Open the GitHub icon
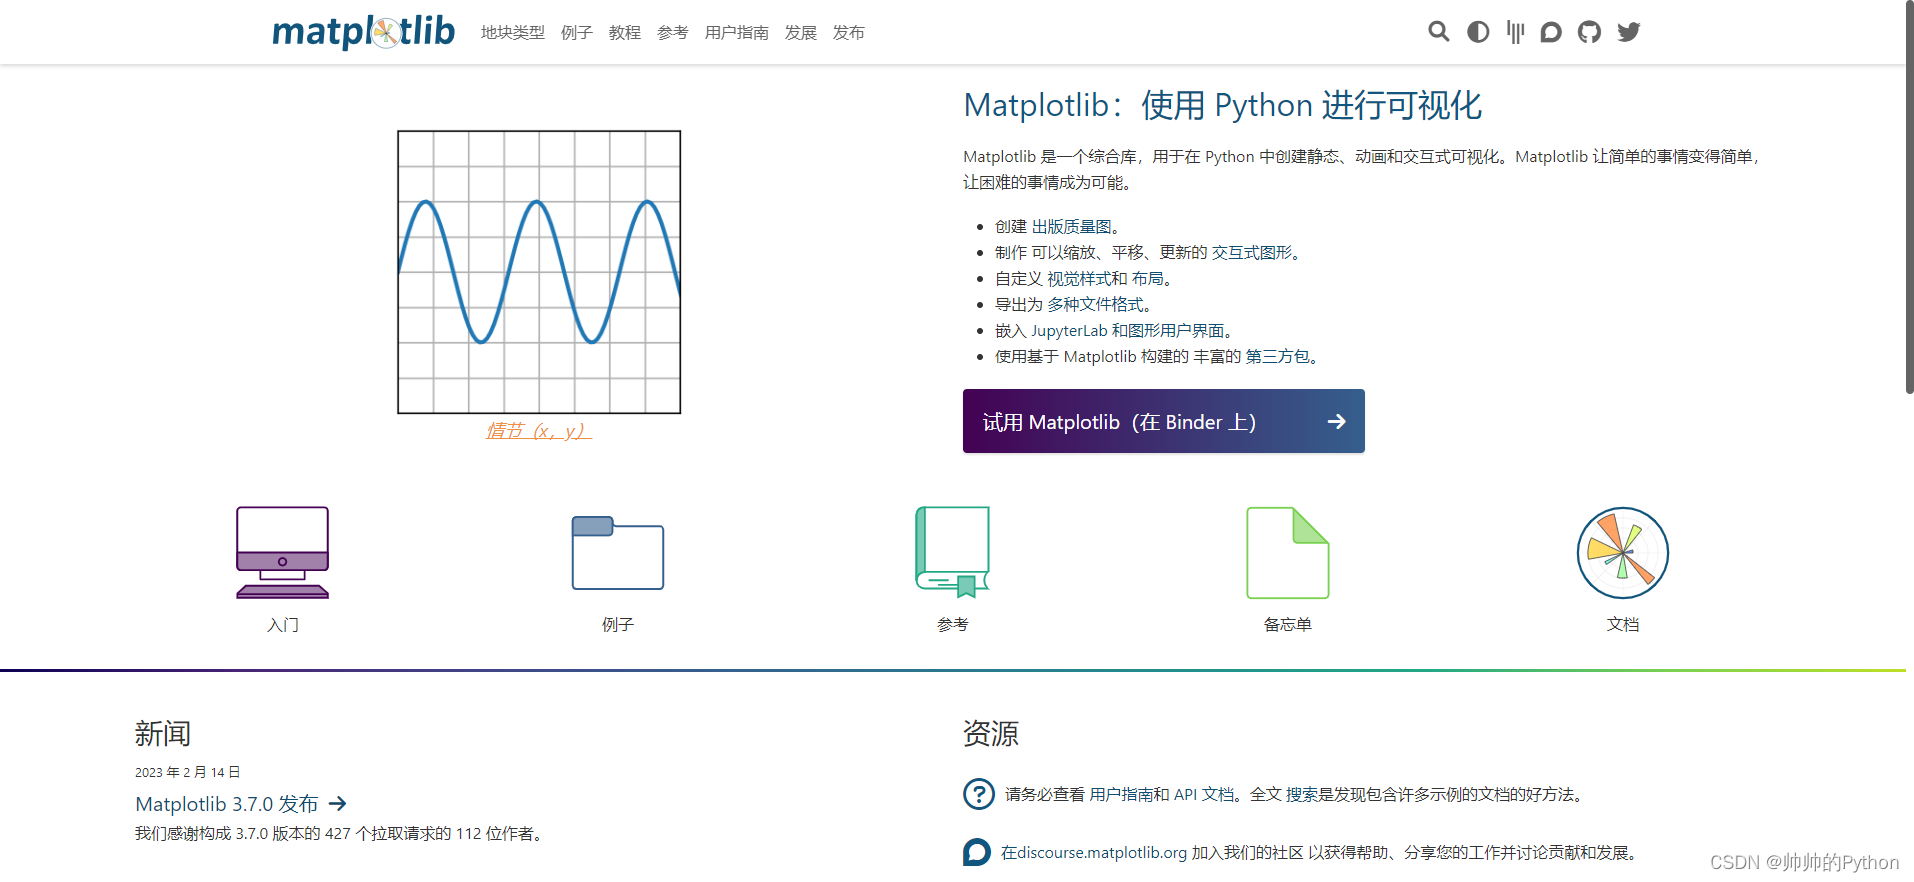 click(x=1589, y=32)
